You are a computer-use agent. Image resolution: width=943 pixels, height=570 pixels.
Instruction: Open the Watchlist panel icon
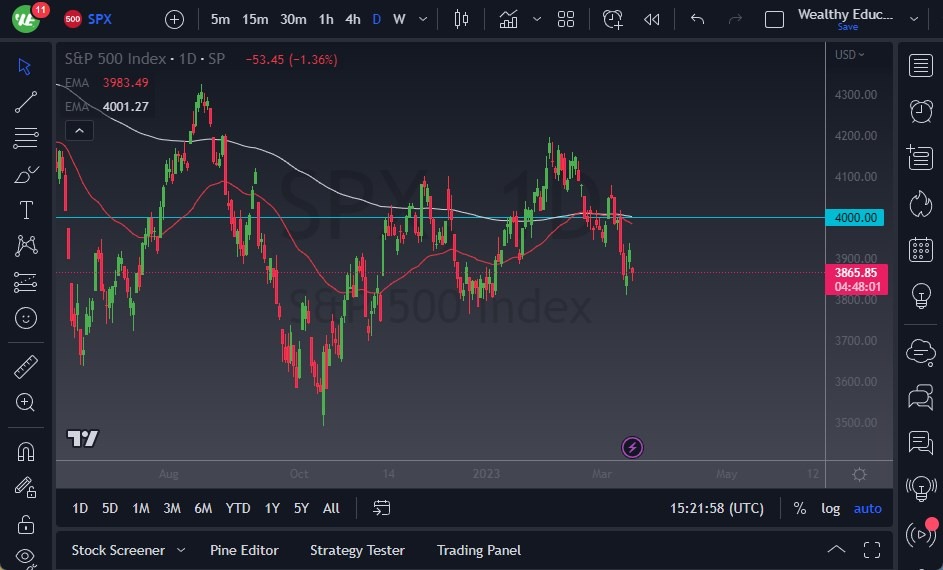tap(920, 66)
